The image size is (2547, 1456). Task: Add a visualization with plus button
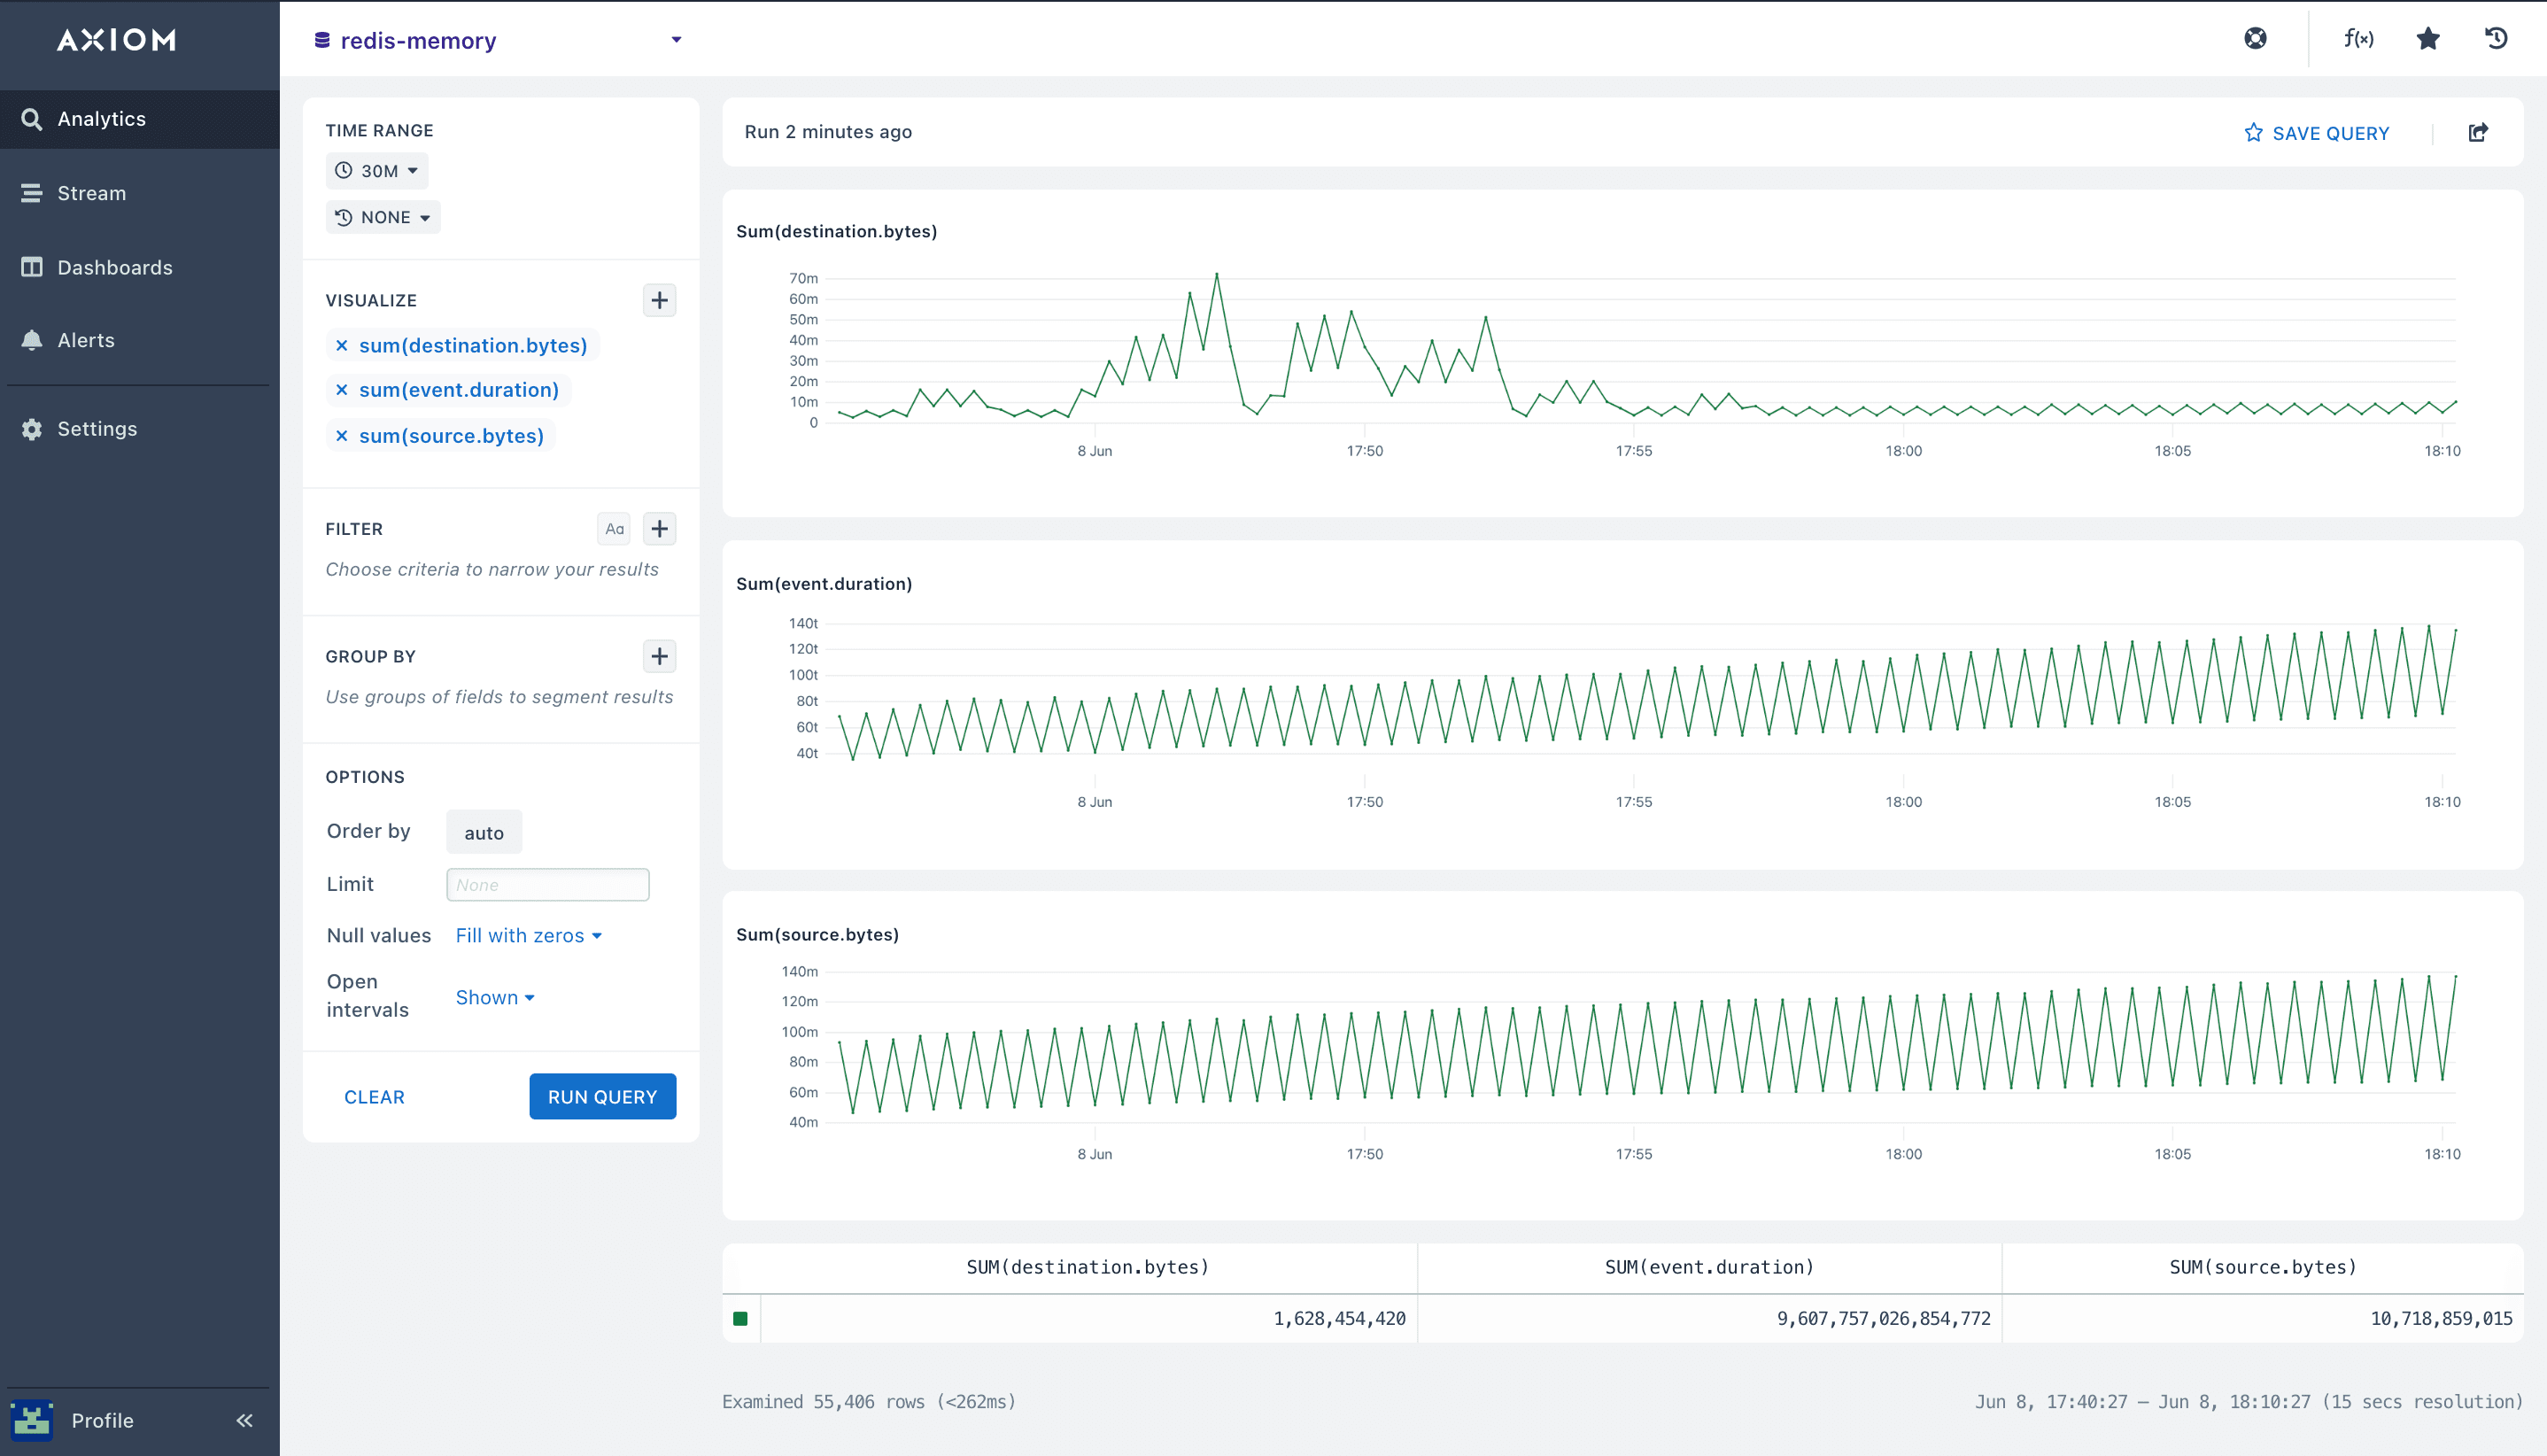pos(659,300)
